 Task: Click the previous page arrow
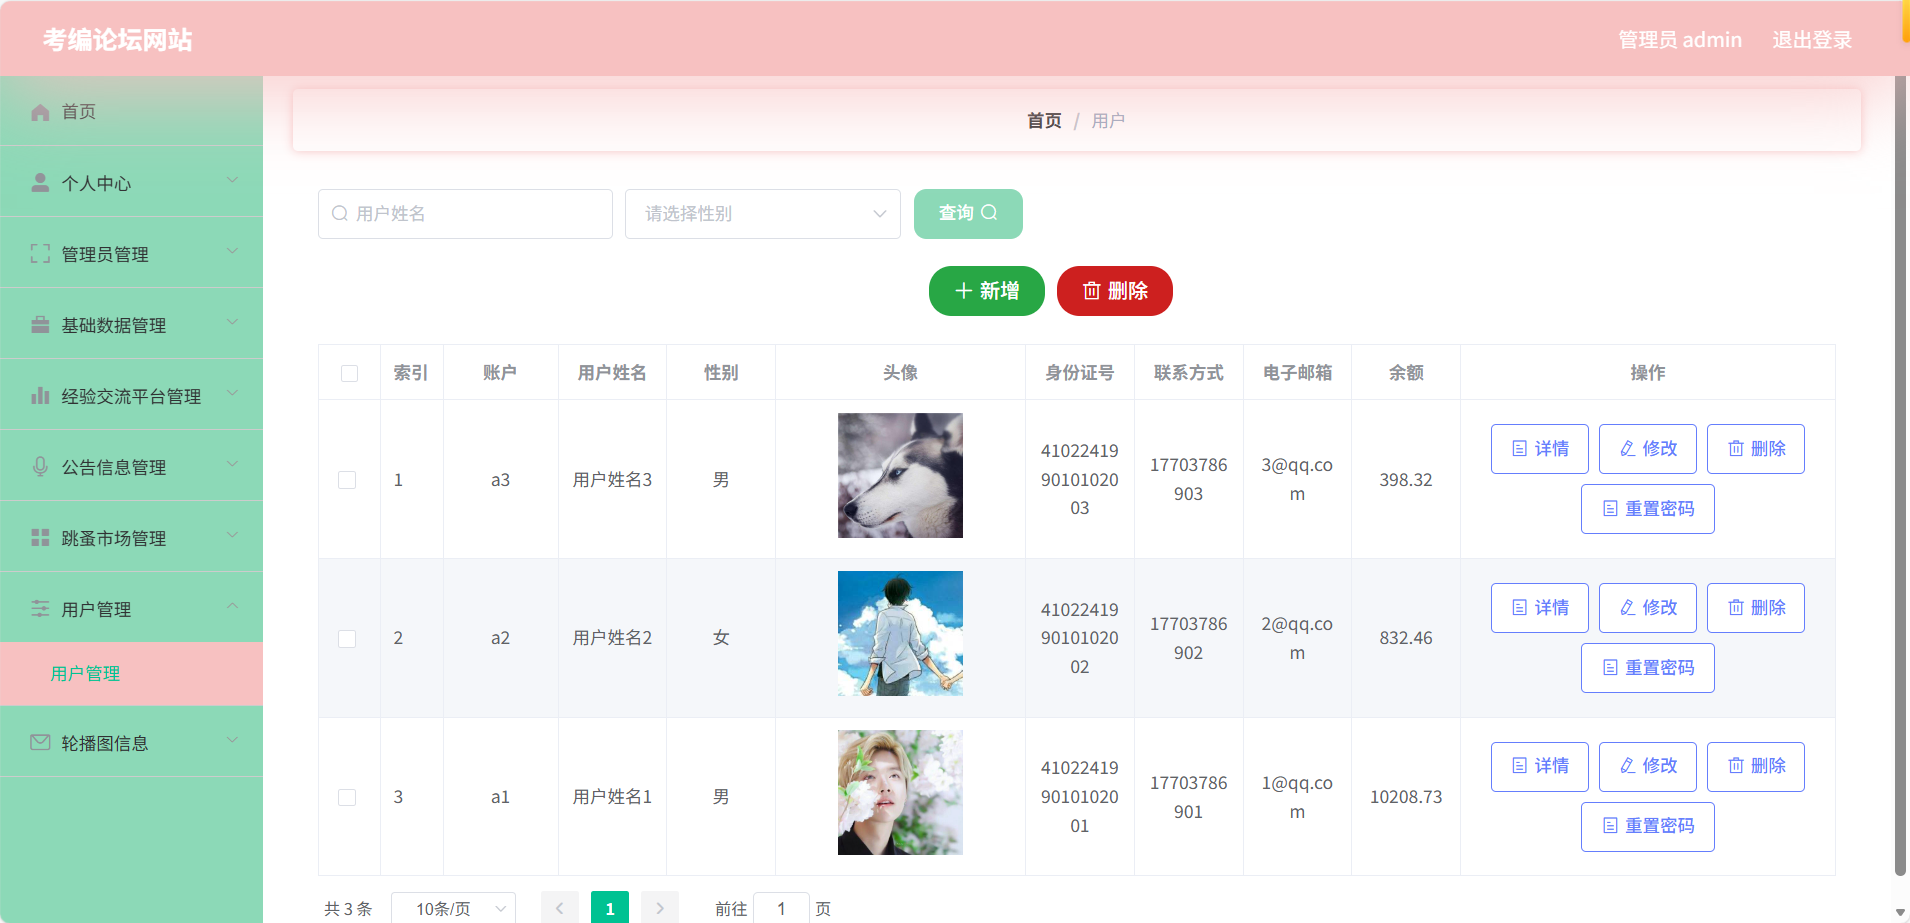pos(560,908)
